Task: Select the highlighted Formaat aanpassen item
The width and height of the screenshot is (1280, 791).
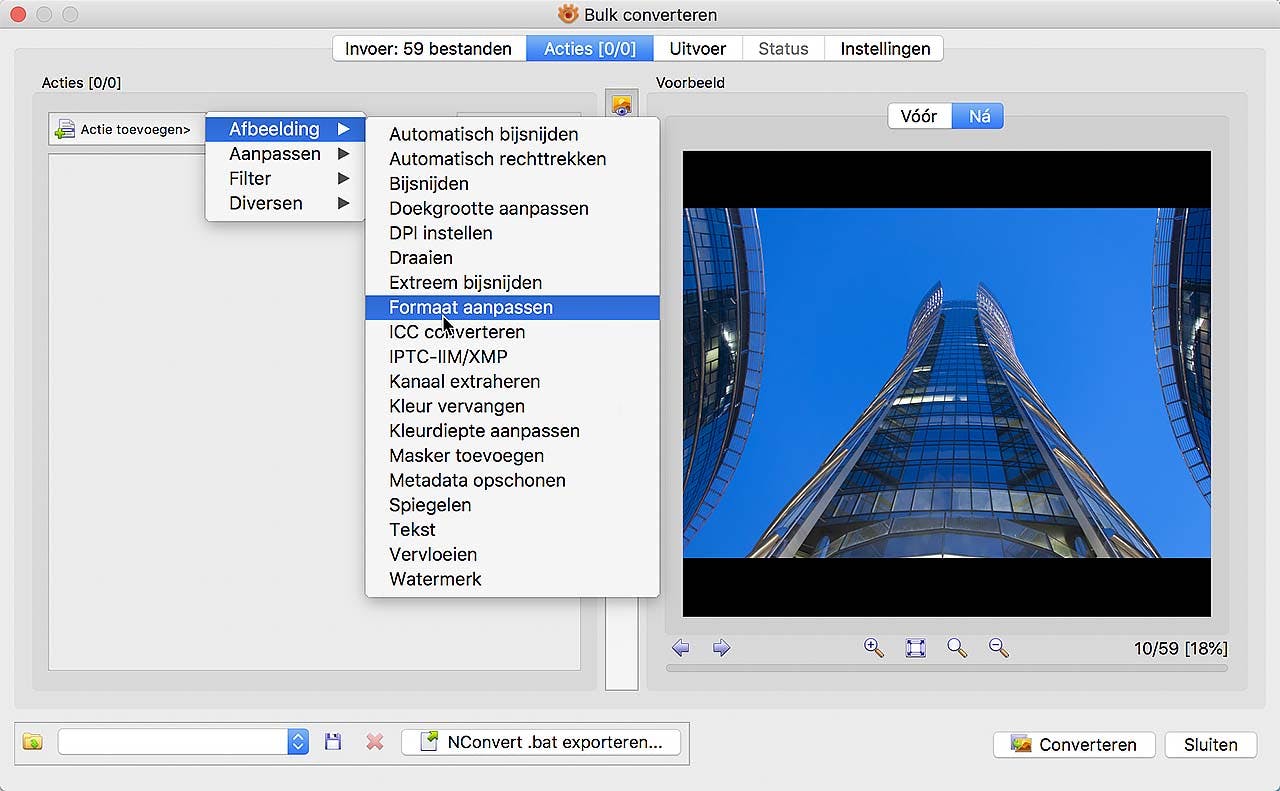Action: coord(512,307)
